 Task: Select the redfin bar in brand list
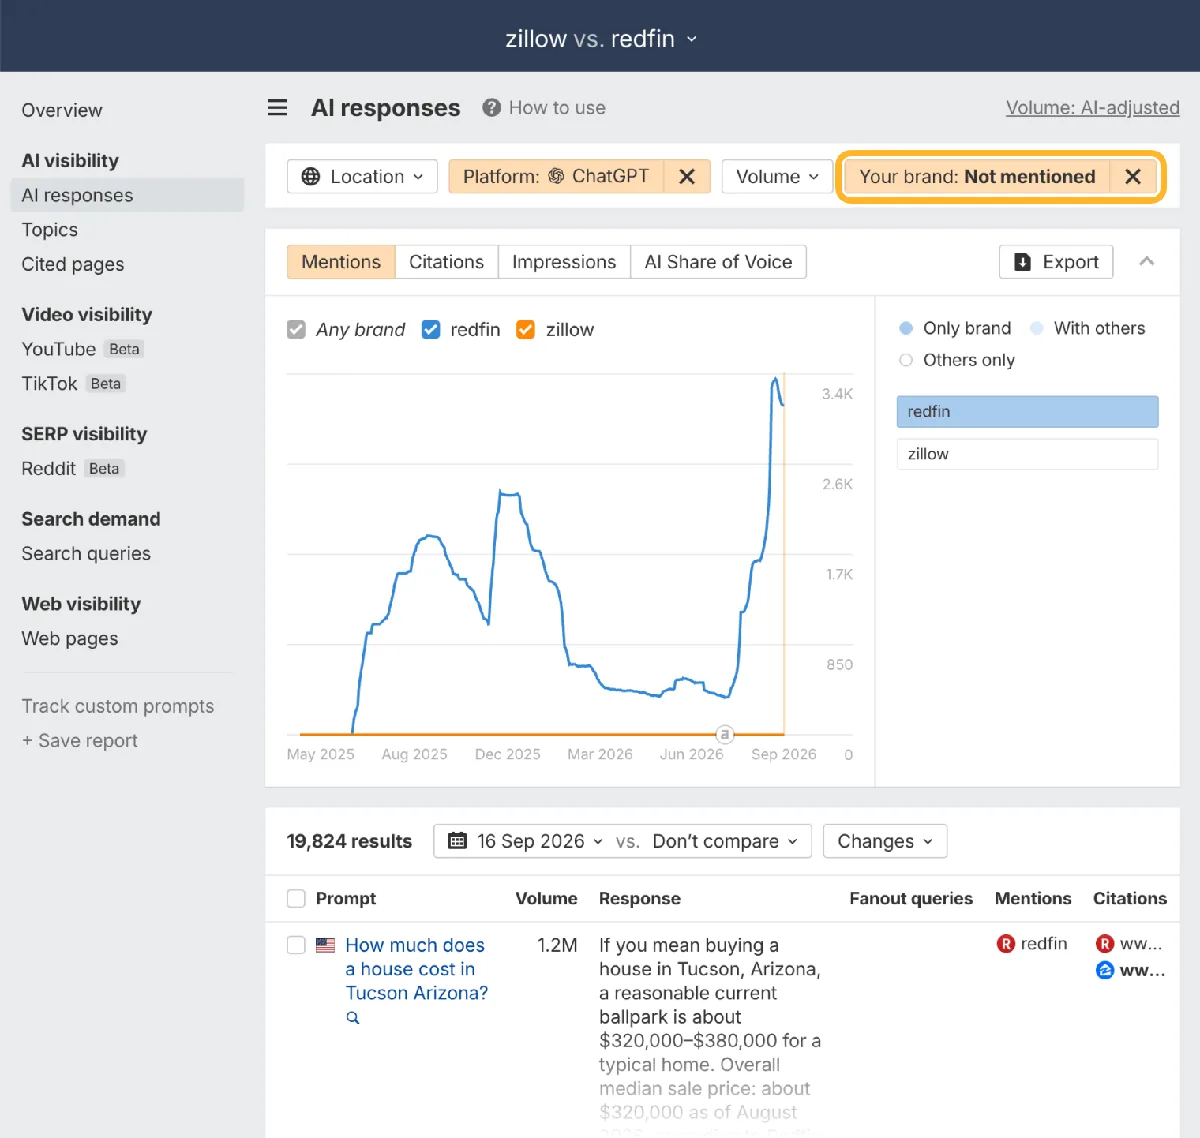1027,411
